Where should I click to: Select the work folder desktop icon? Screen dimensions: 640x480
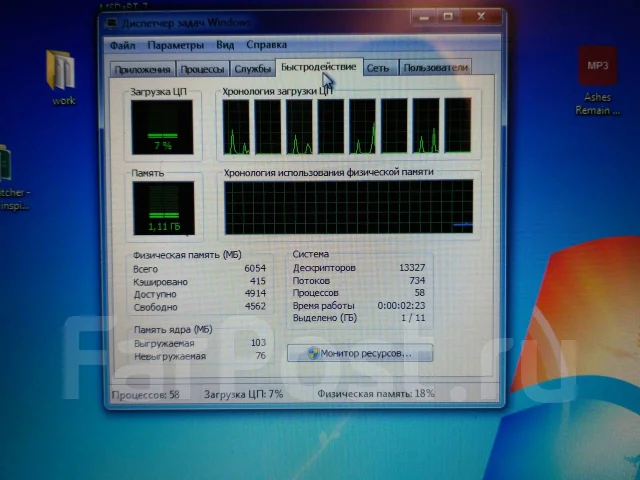point(62,78)
